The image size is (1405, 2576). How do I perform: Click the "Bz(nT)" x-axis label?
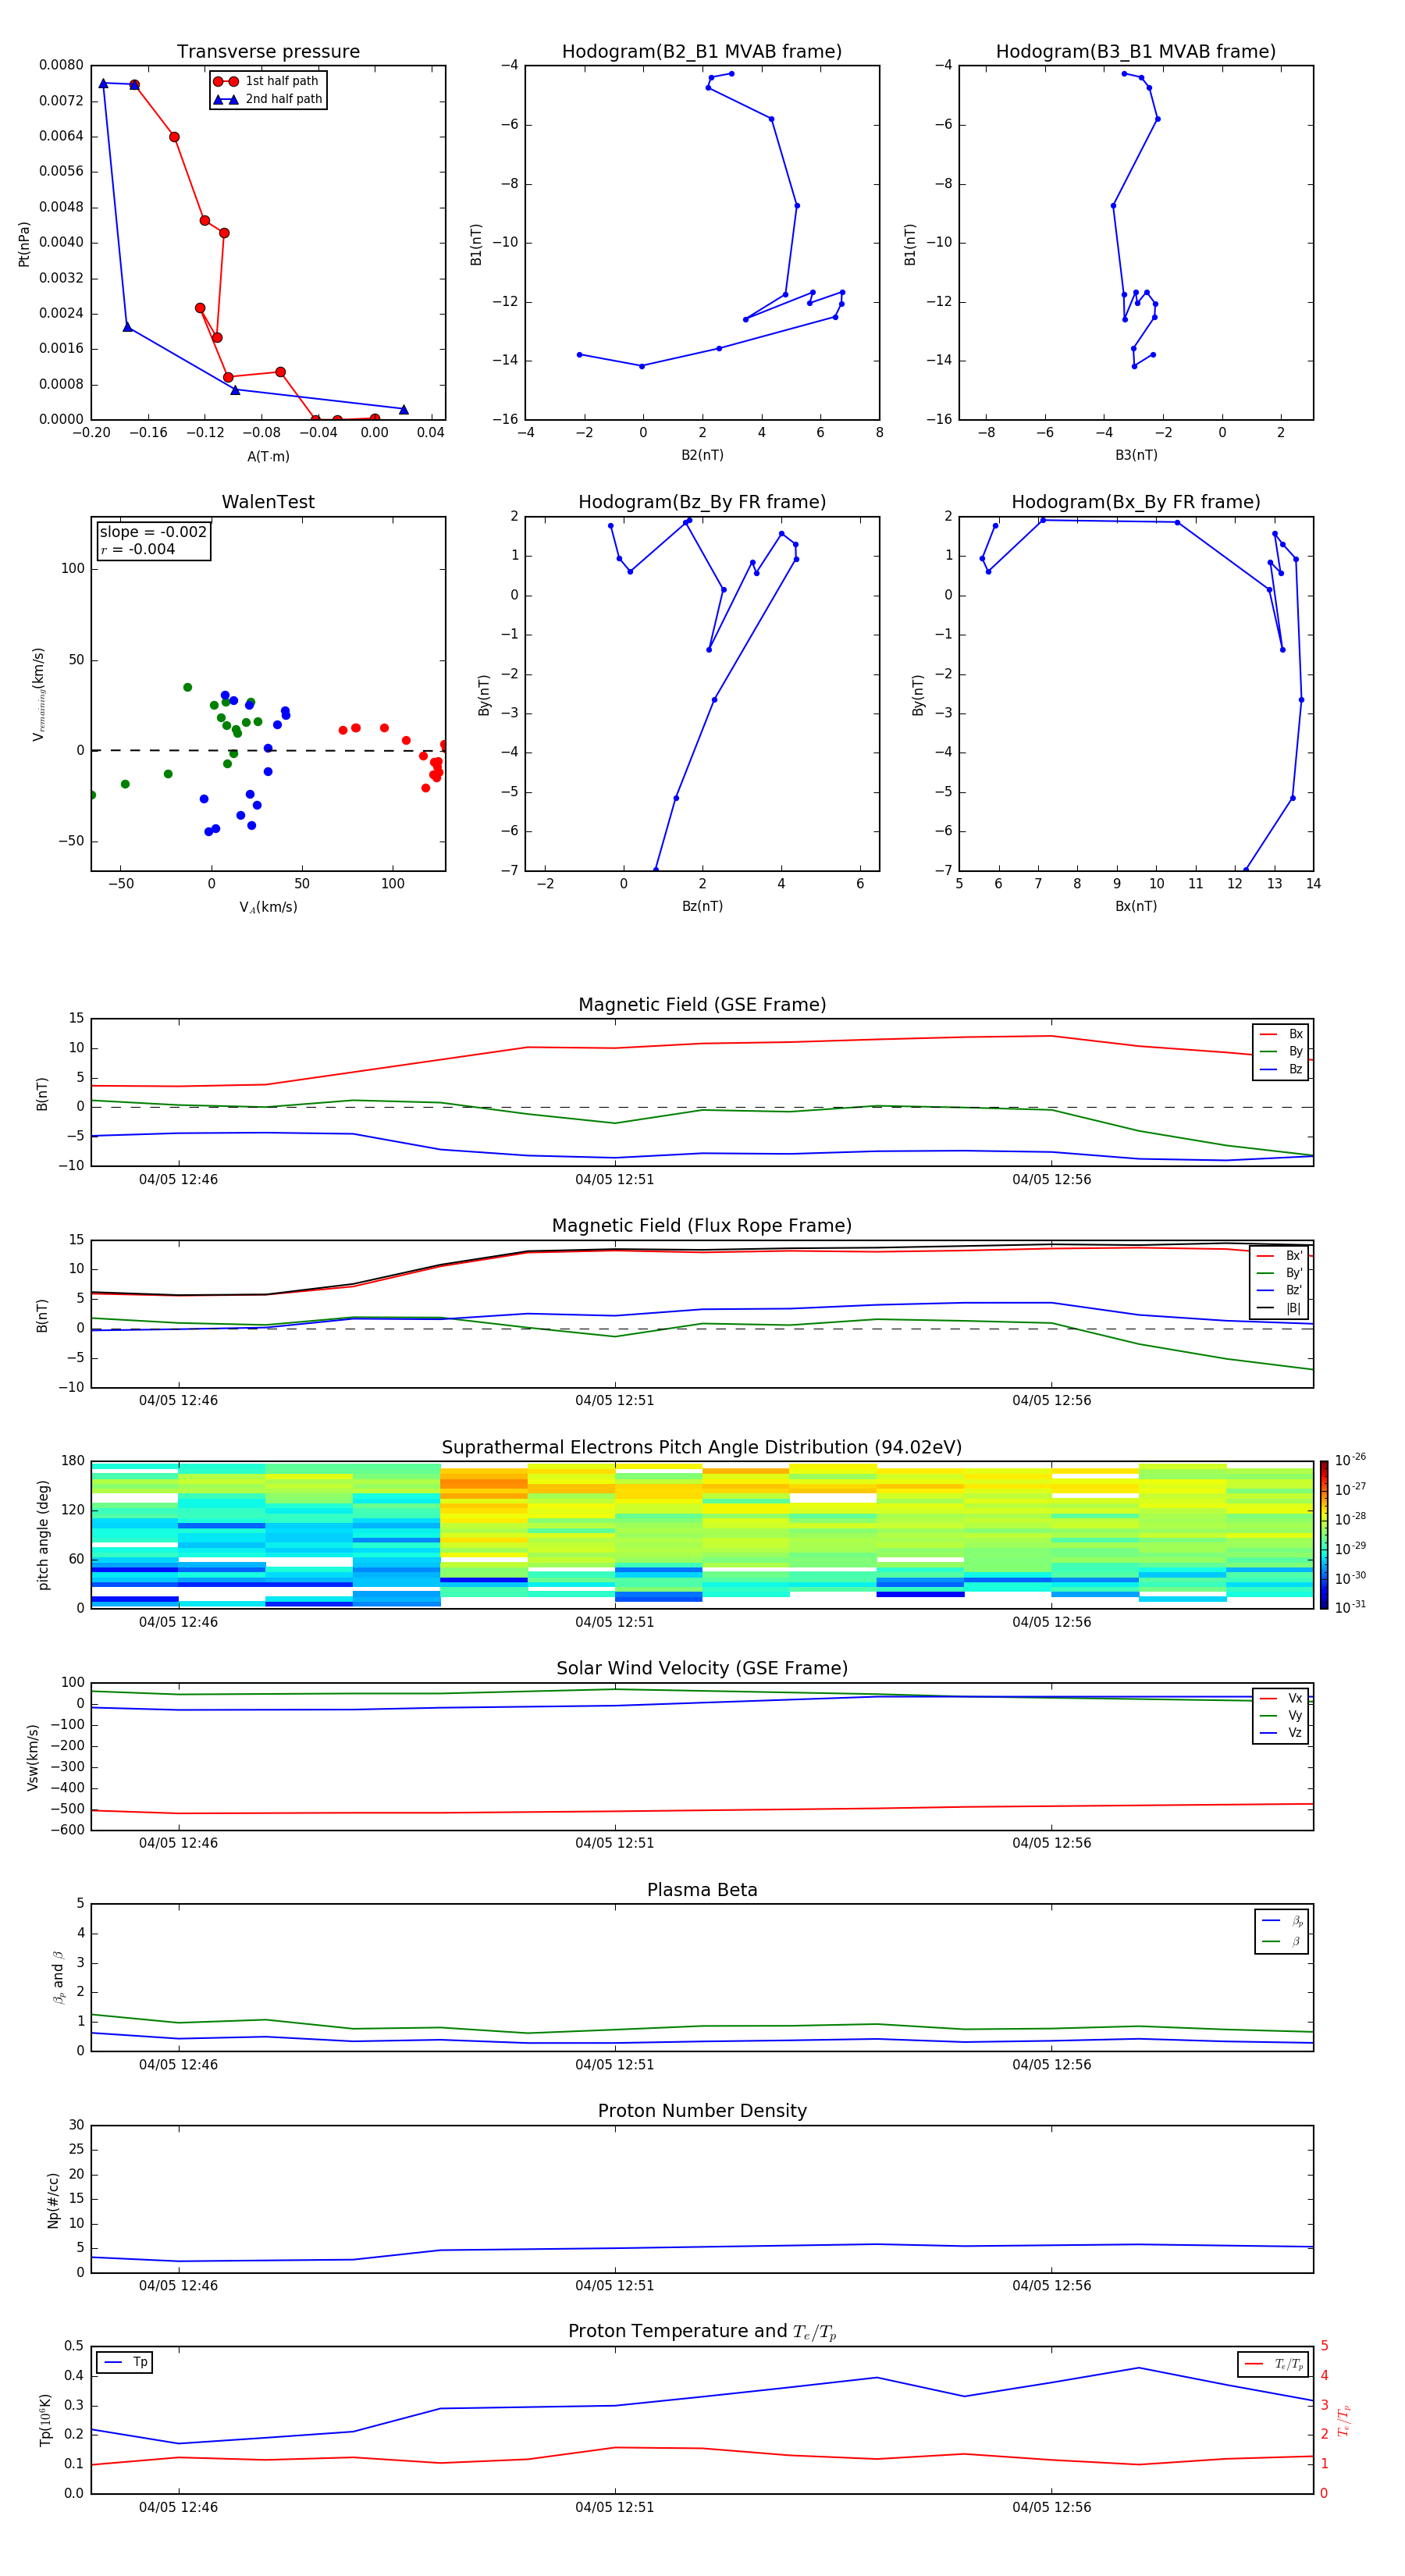(x=702, y=906)
